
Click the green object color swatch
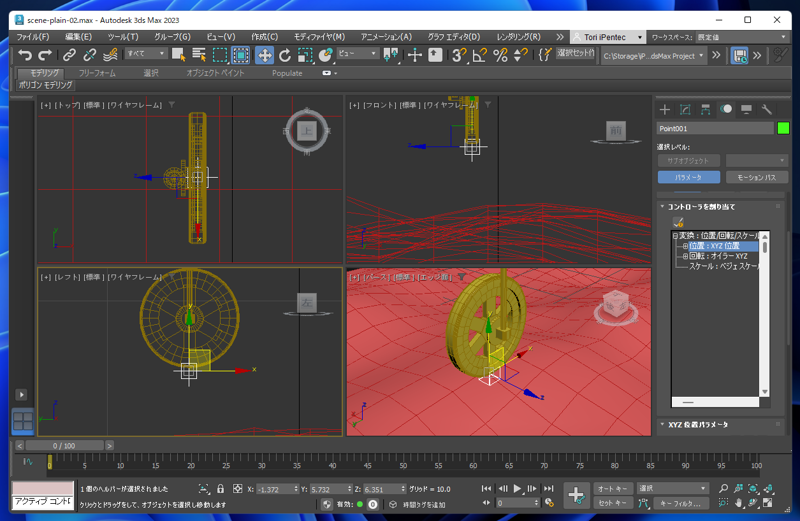pos(783,128)
